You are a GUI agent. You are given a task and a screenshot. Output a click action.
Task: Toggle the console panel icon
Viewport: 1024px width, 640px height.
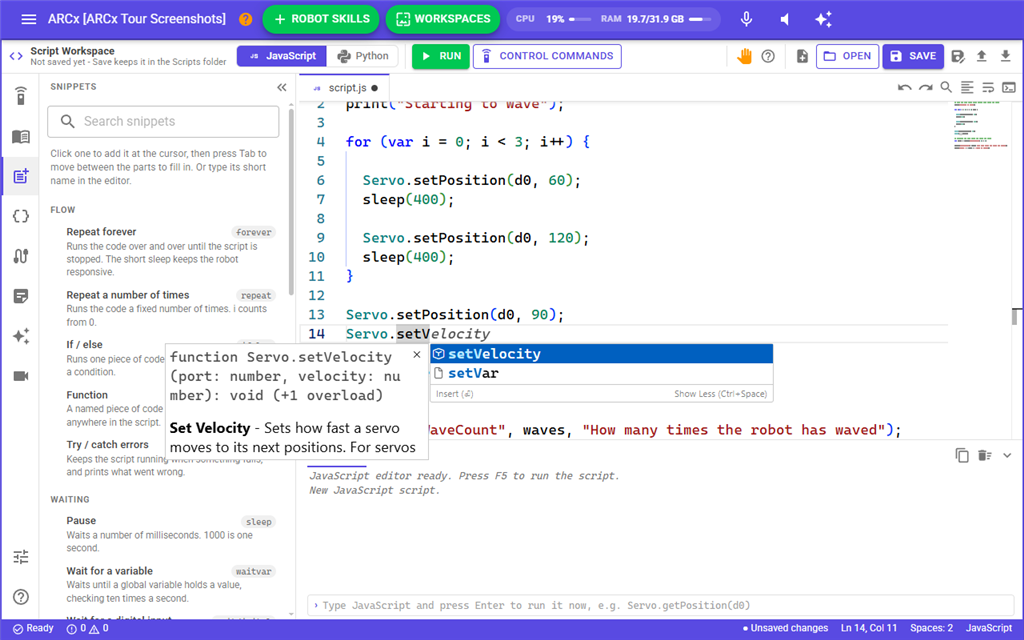pyautogui.click(x=1009, y=87)
